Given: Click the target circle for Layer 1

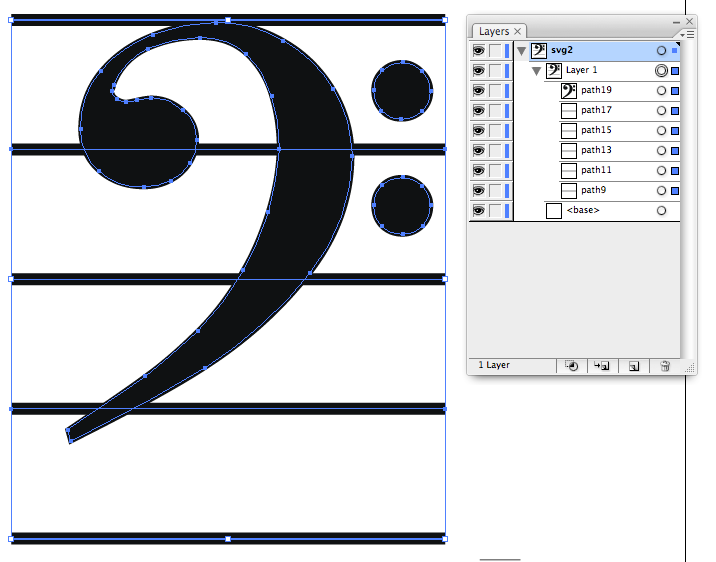Looking at the screenshot, I should point(661,70).
